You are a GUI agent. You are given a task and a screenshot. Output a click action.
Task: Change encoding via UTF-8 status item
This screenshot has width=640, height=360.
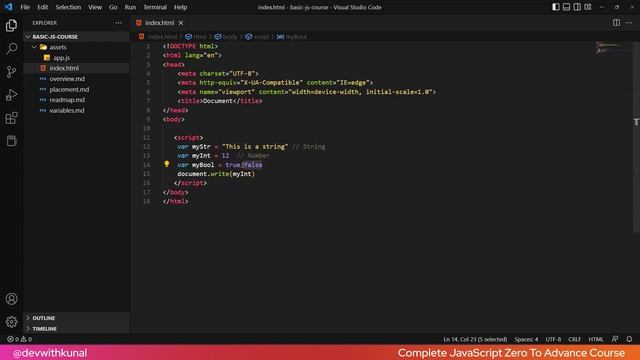[553, 339]
